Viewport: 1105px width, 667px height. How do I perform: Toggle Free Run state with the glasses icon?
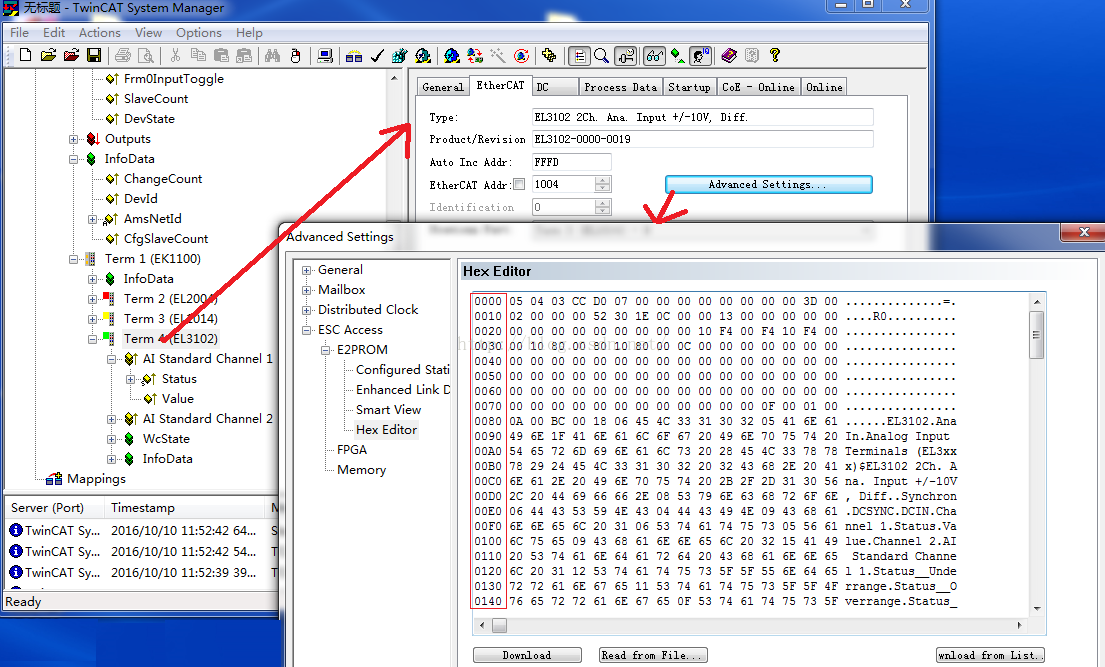coord(654,57)
